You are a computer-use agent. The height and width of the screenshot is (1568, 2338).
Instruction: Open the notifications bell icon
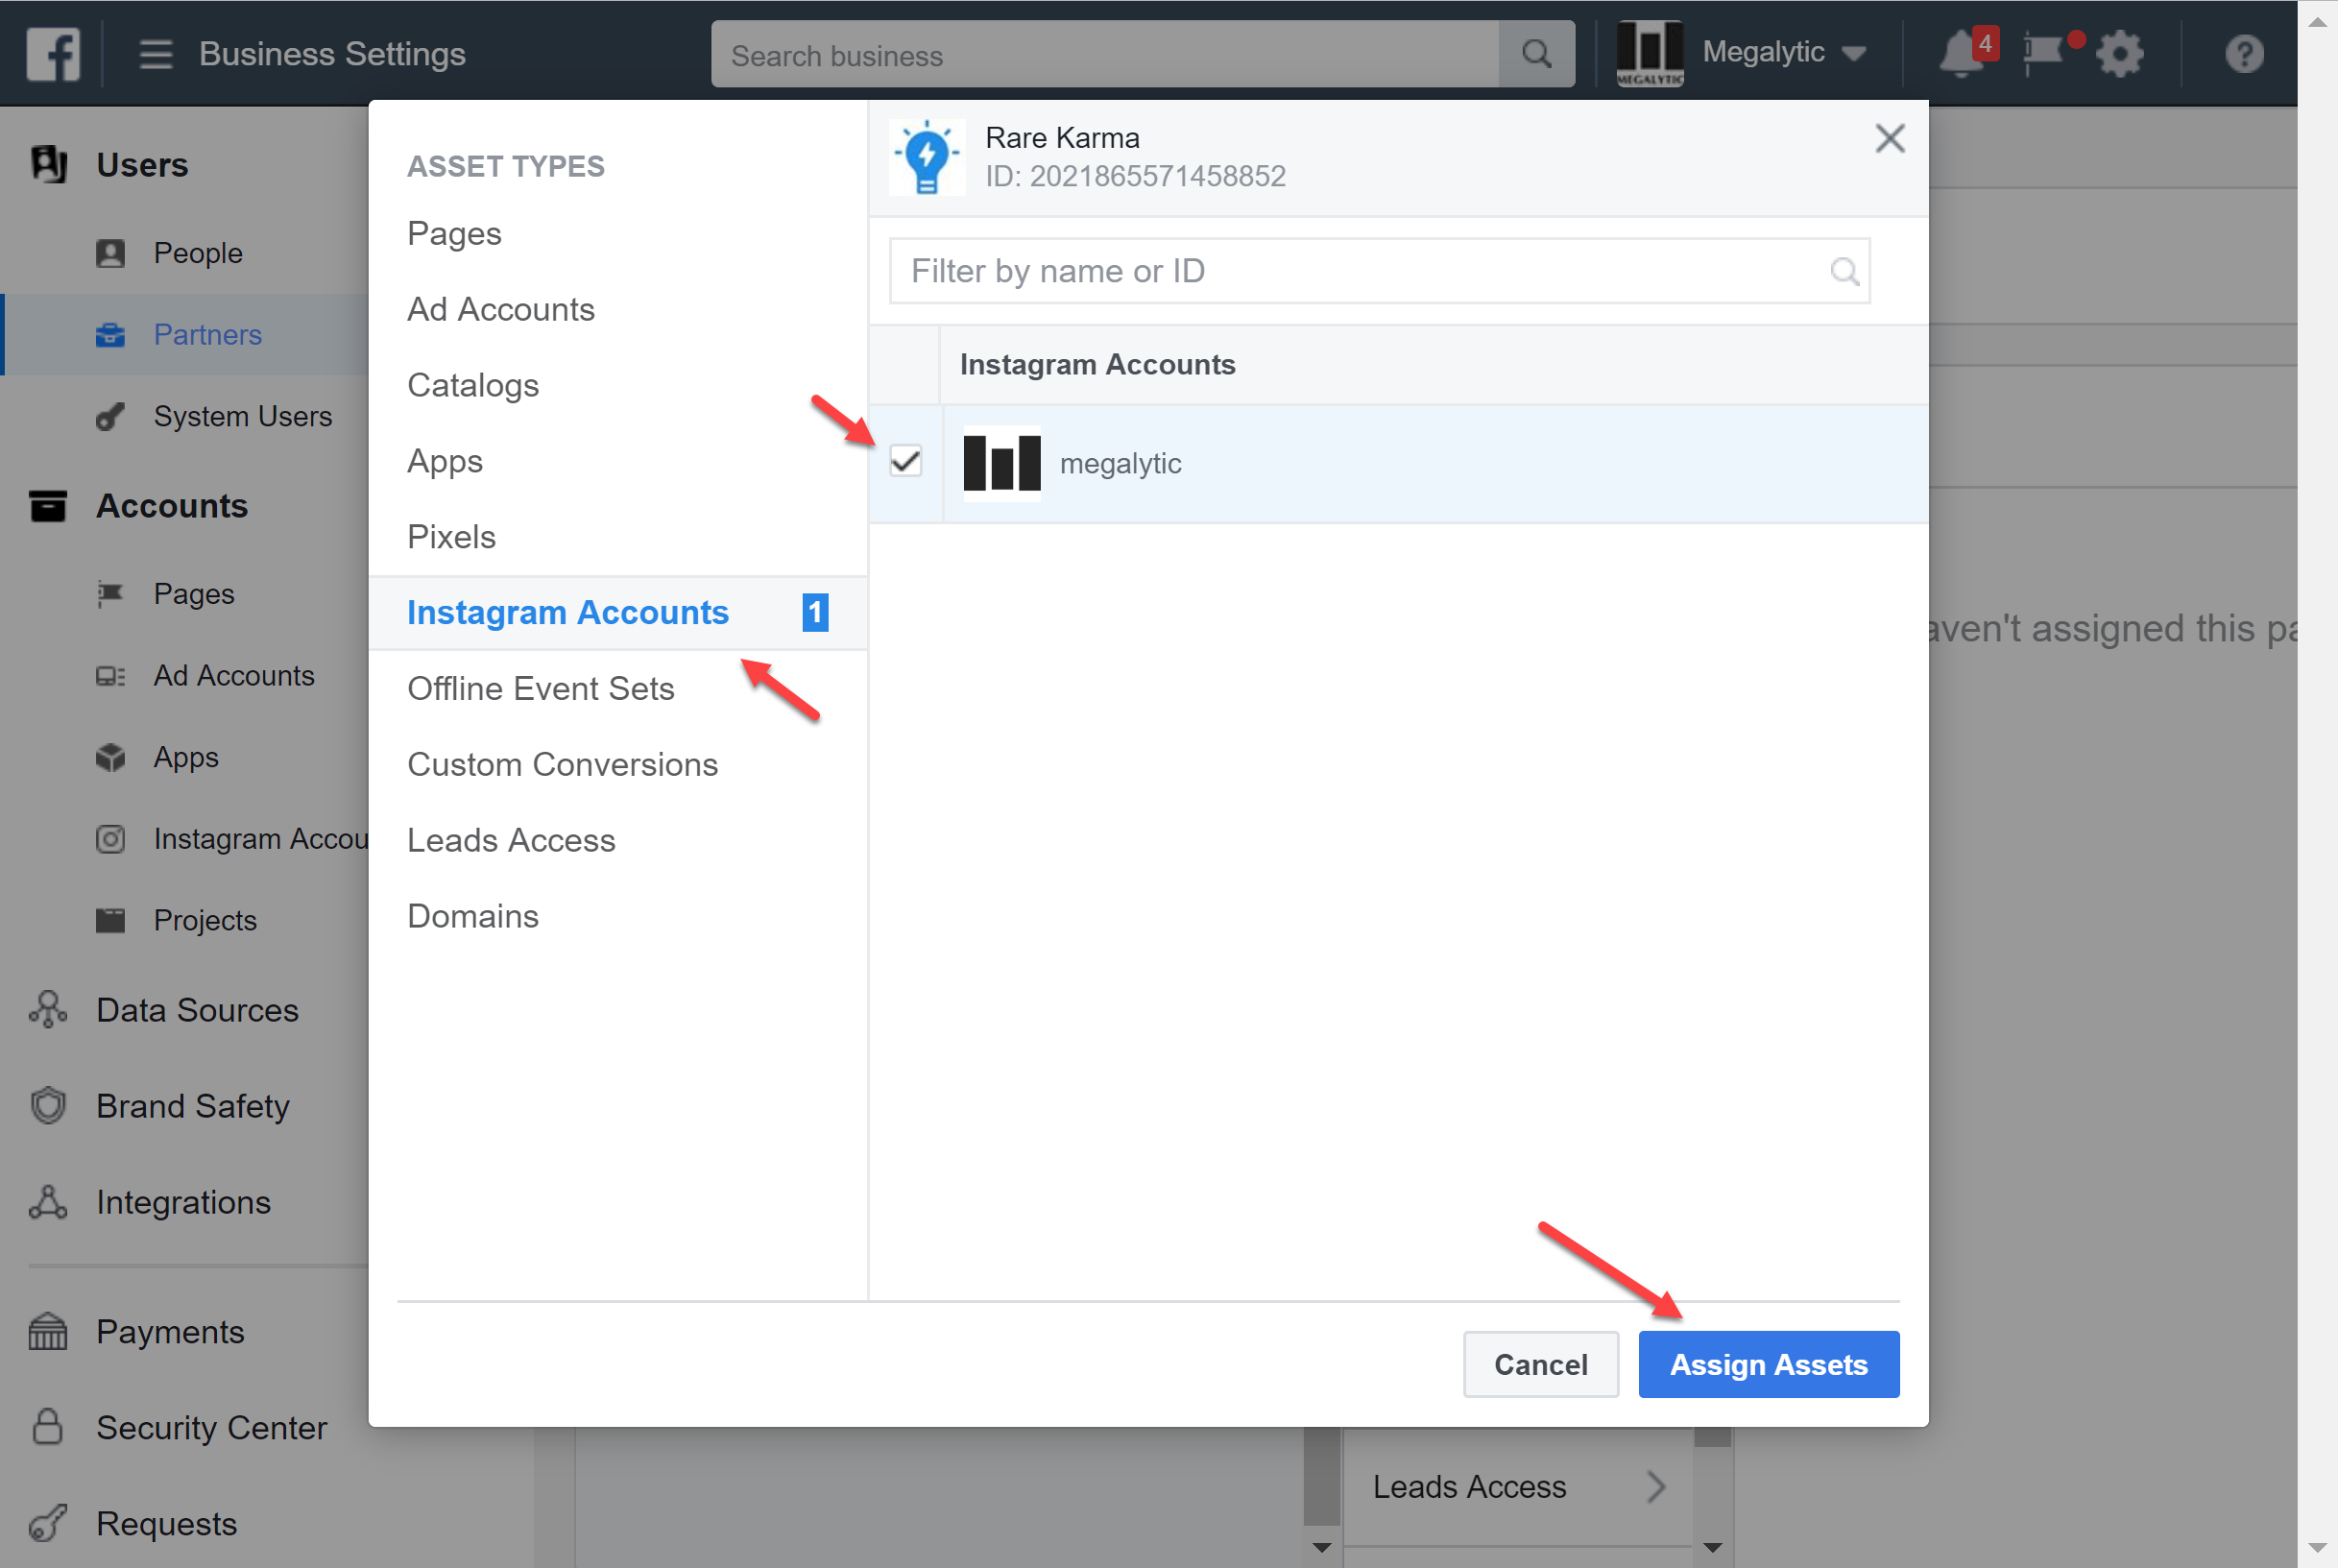pyautogui.click(x=1961, y=54)
